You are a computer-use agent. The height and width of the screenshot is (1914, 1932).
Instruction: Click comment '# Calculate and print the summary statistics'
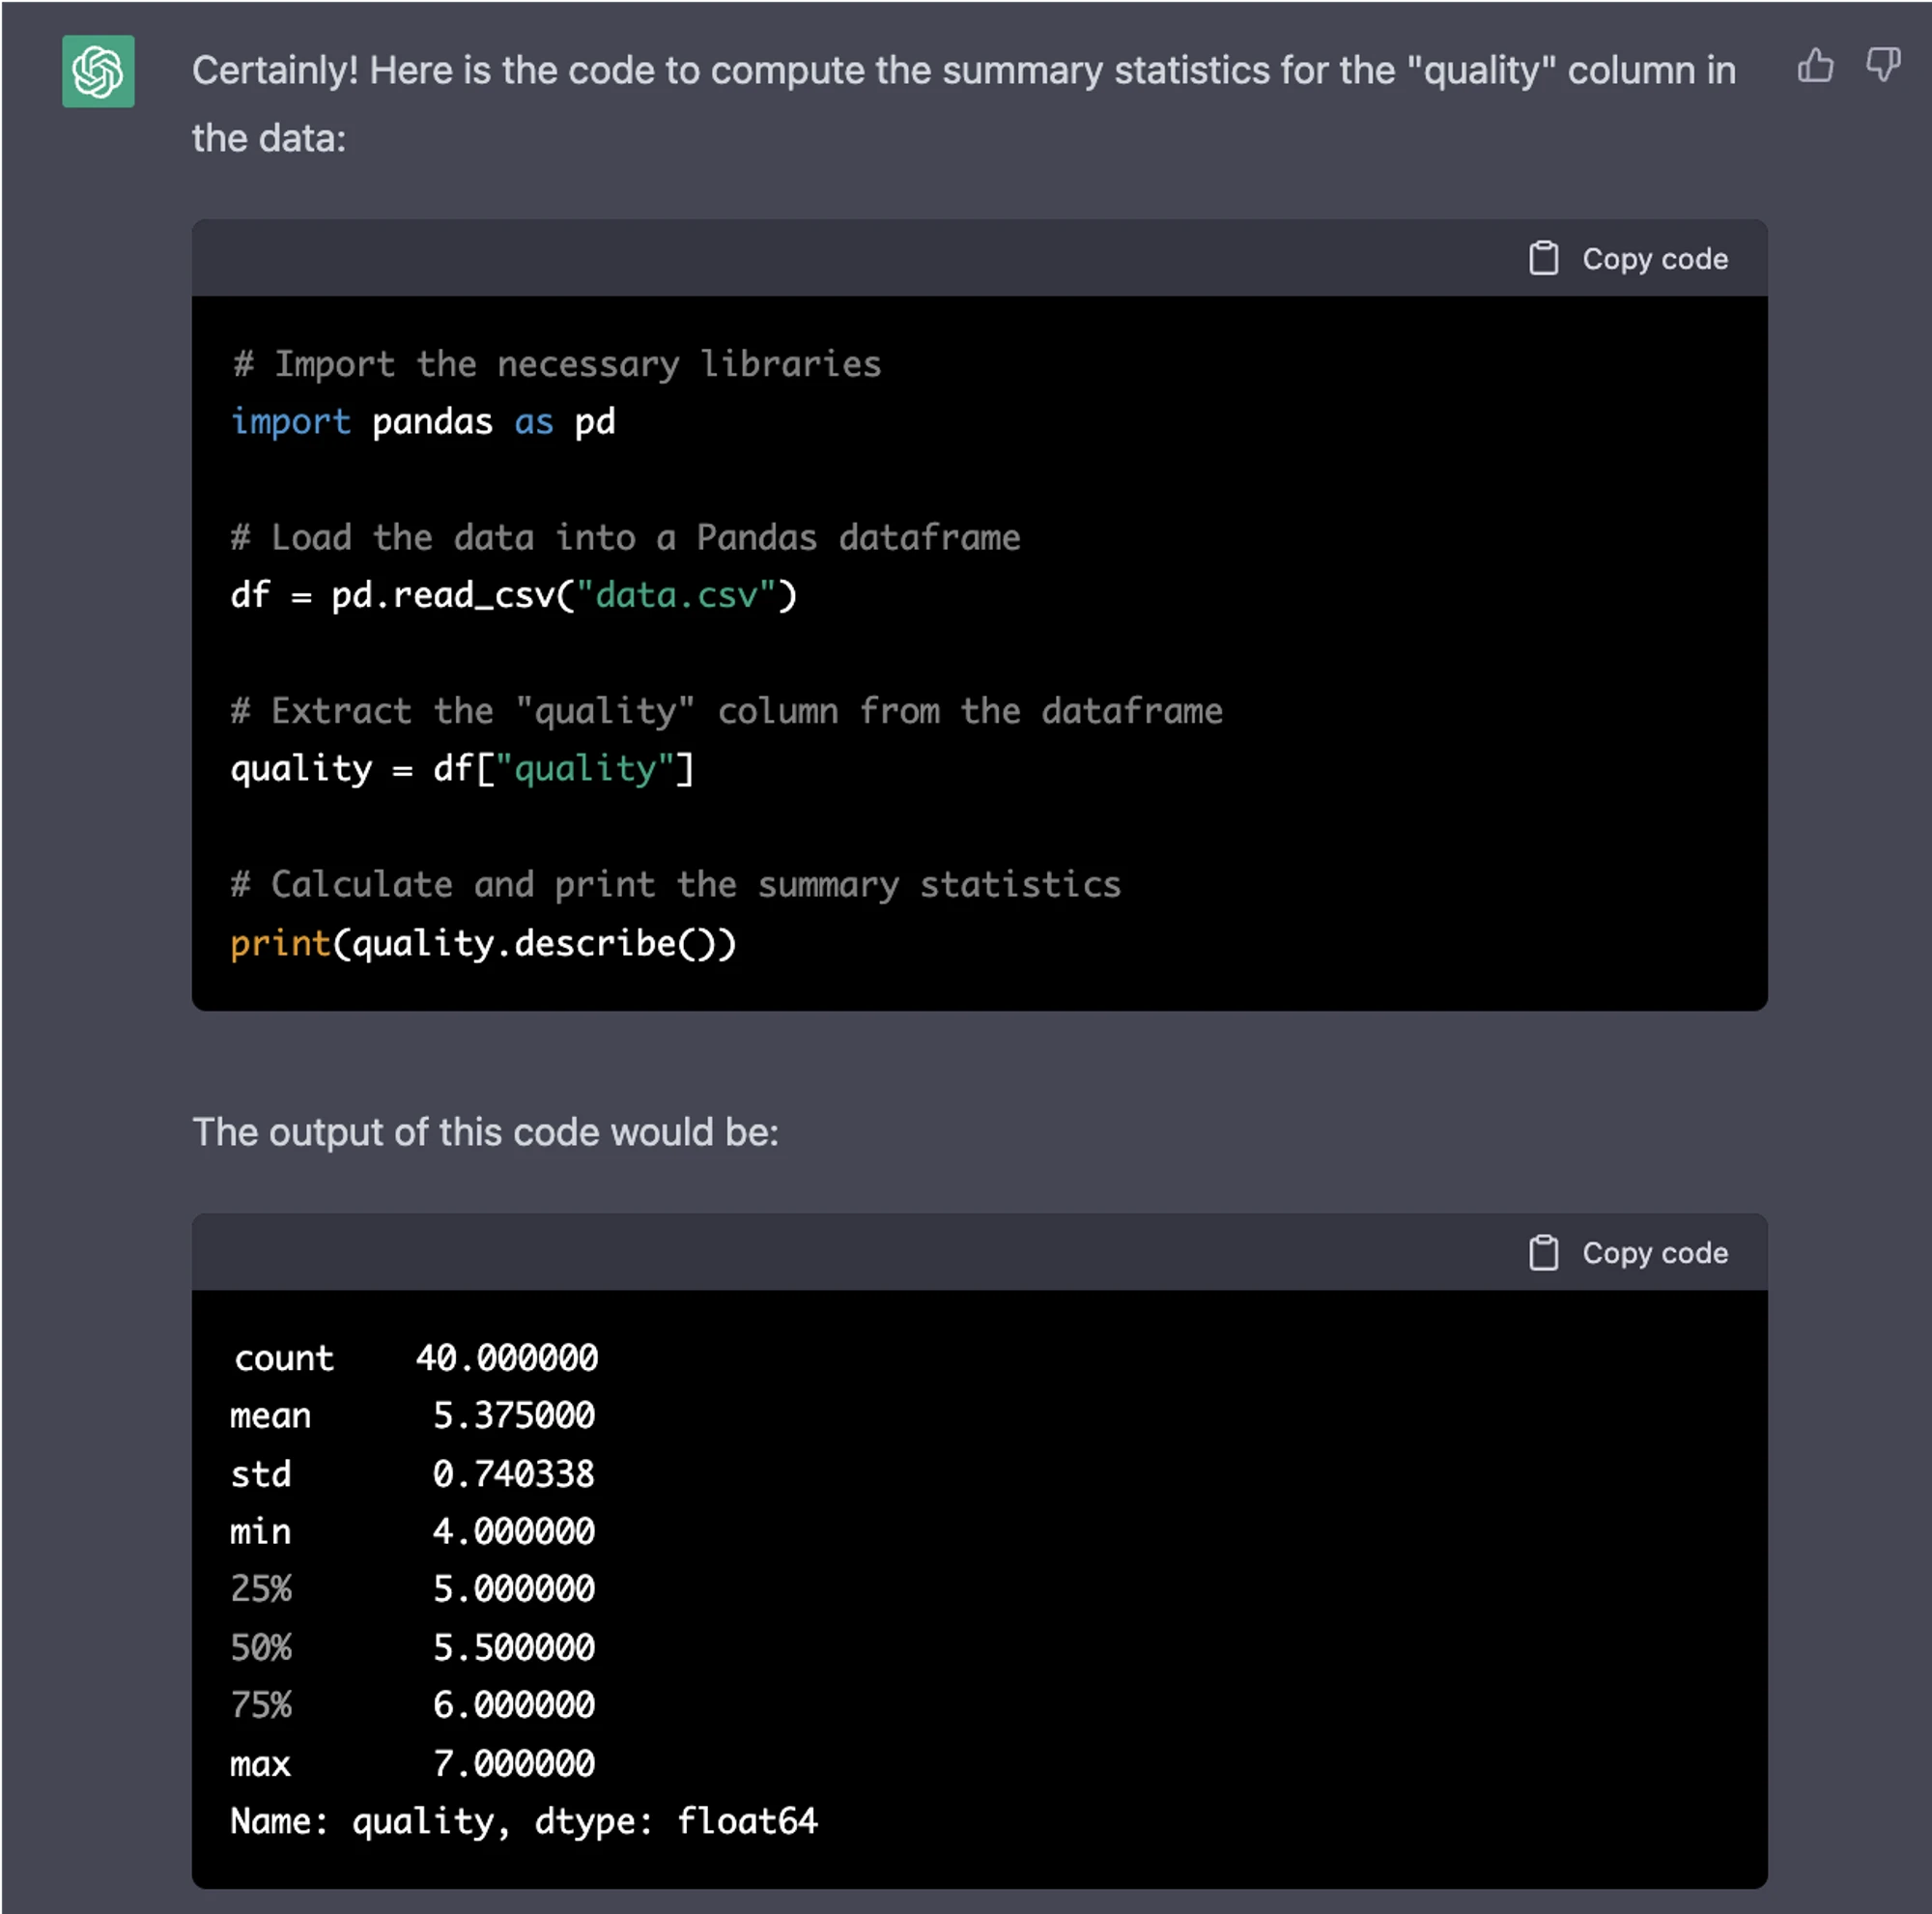(676, 885)
